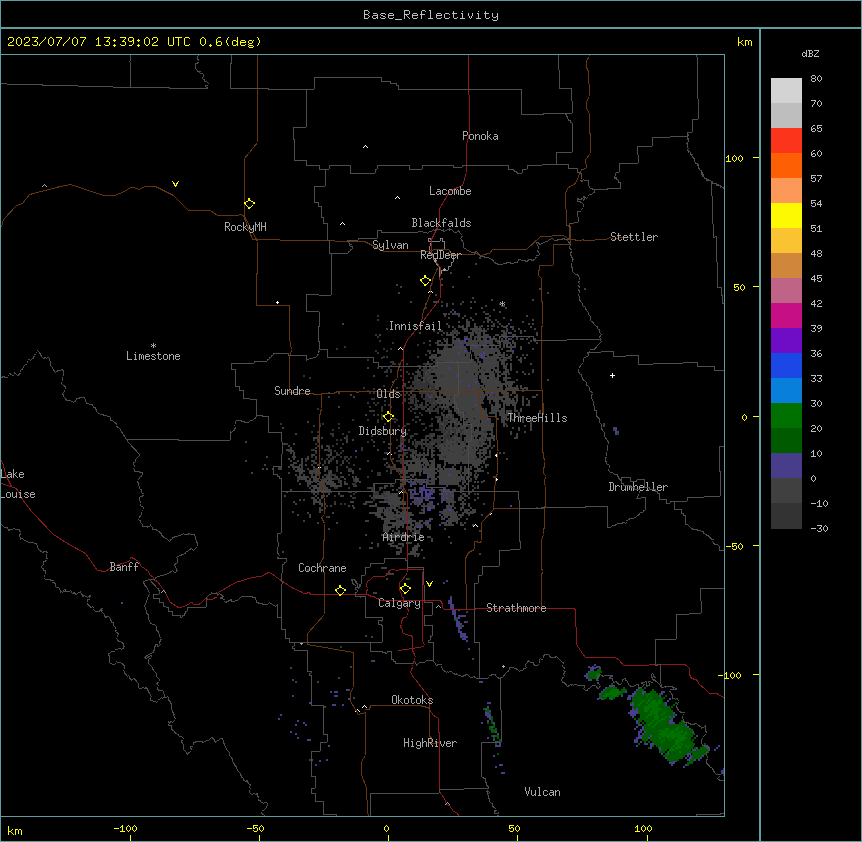Click the Drumheller label

click(x=638, y=487)
